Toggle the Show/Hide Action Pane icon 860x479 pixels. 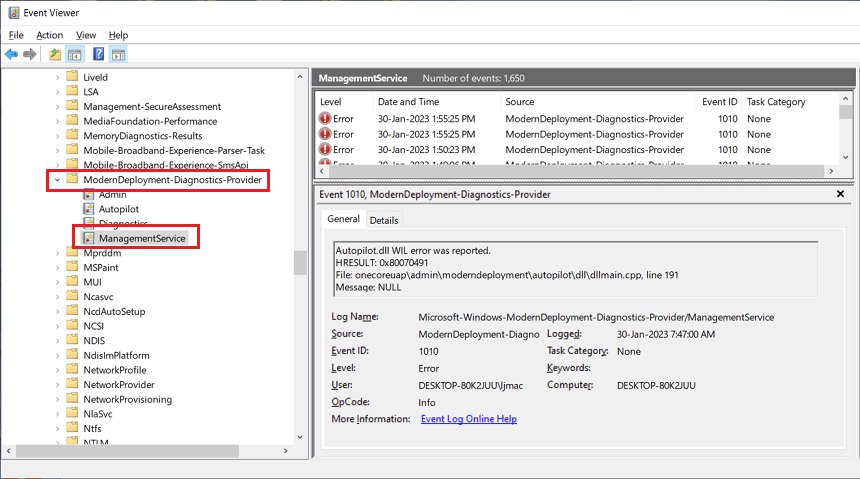pyautogui.click(x=118, y=54)
